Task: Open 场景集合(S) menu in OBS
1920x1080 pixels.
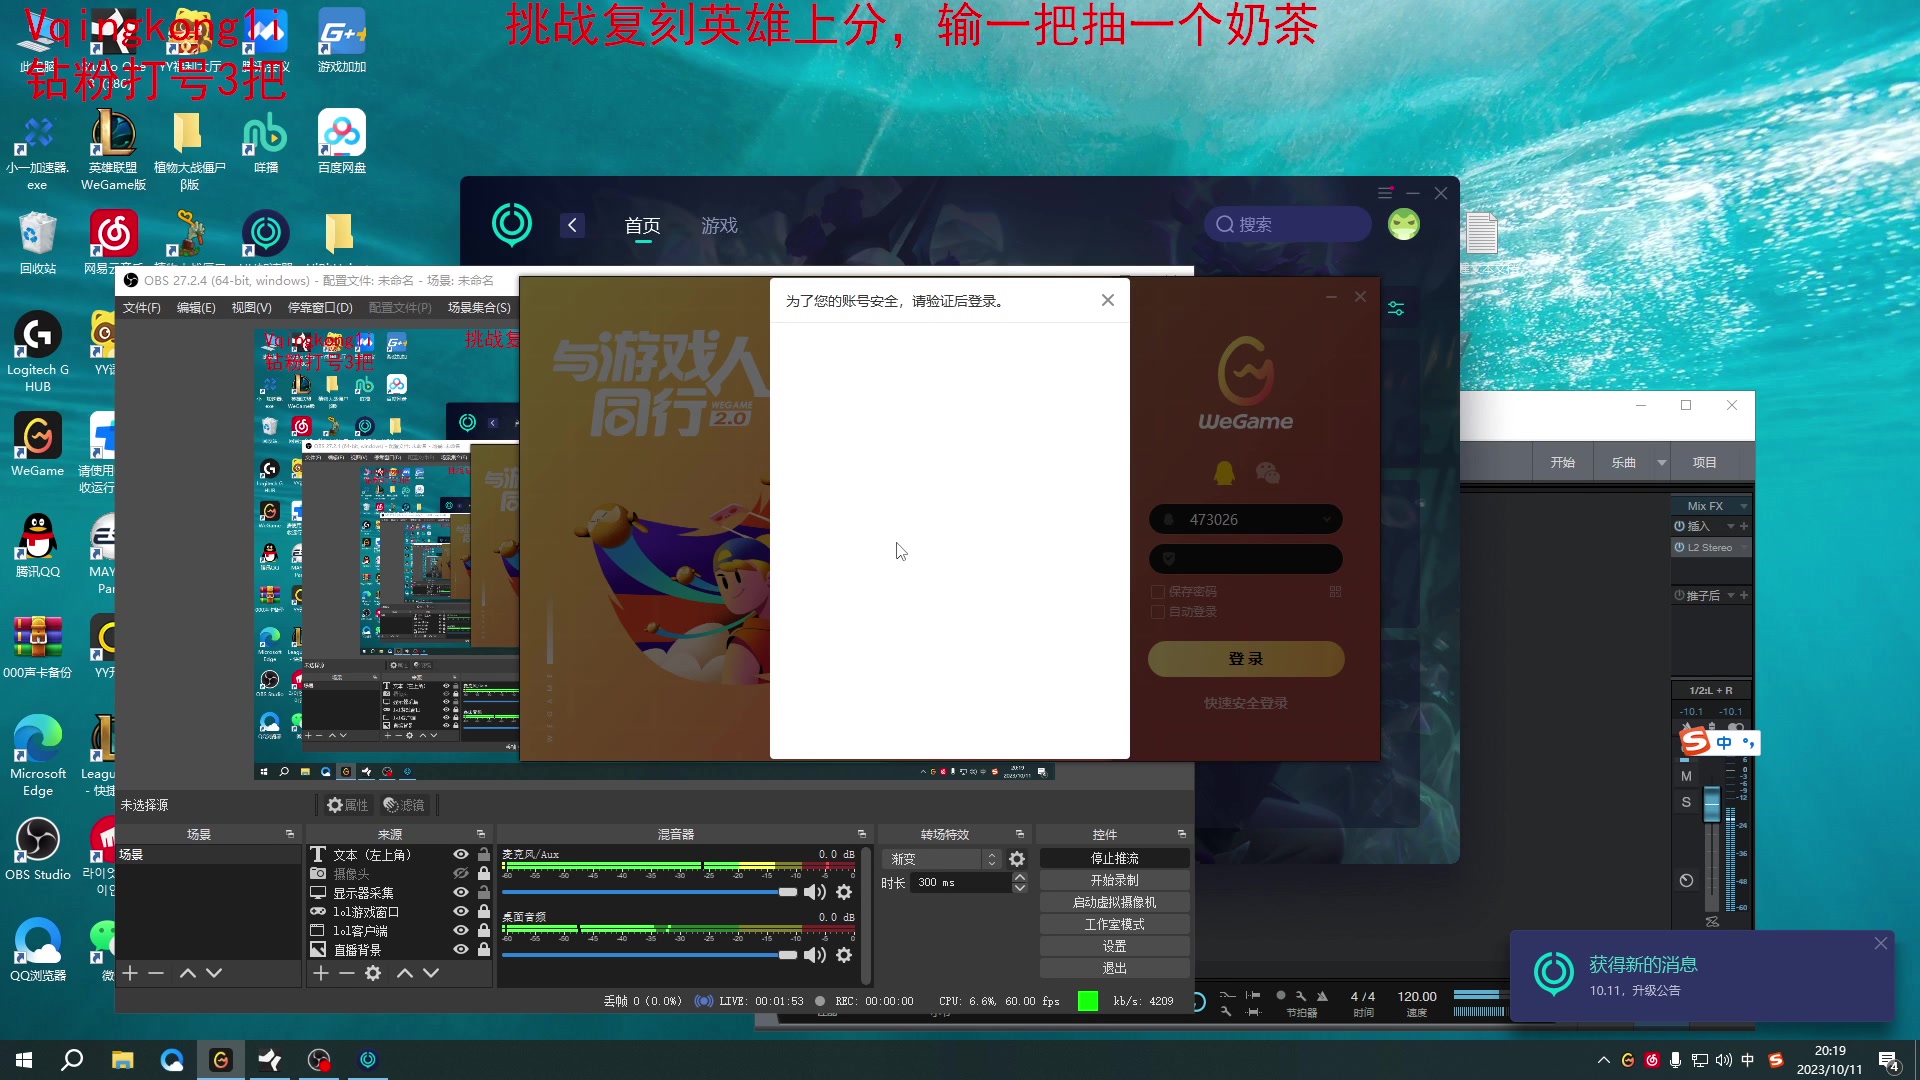Action: click(479, 308)
